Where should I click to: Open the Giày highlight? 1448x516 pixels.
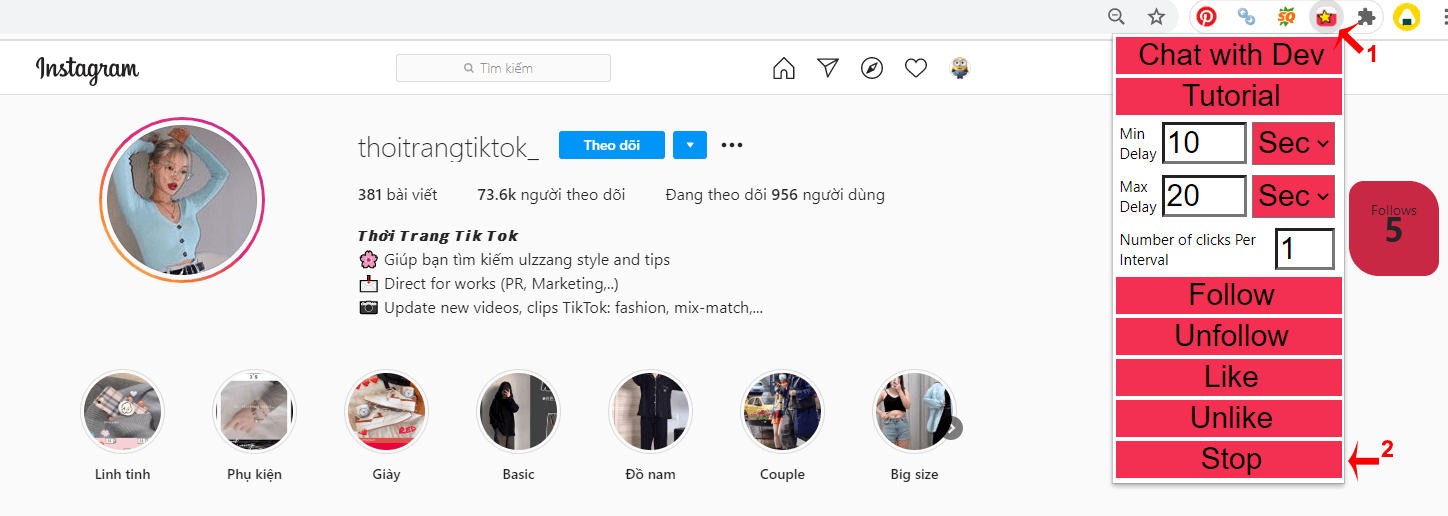coord(386,412)
